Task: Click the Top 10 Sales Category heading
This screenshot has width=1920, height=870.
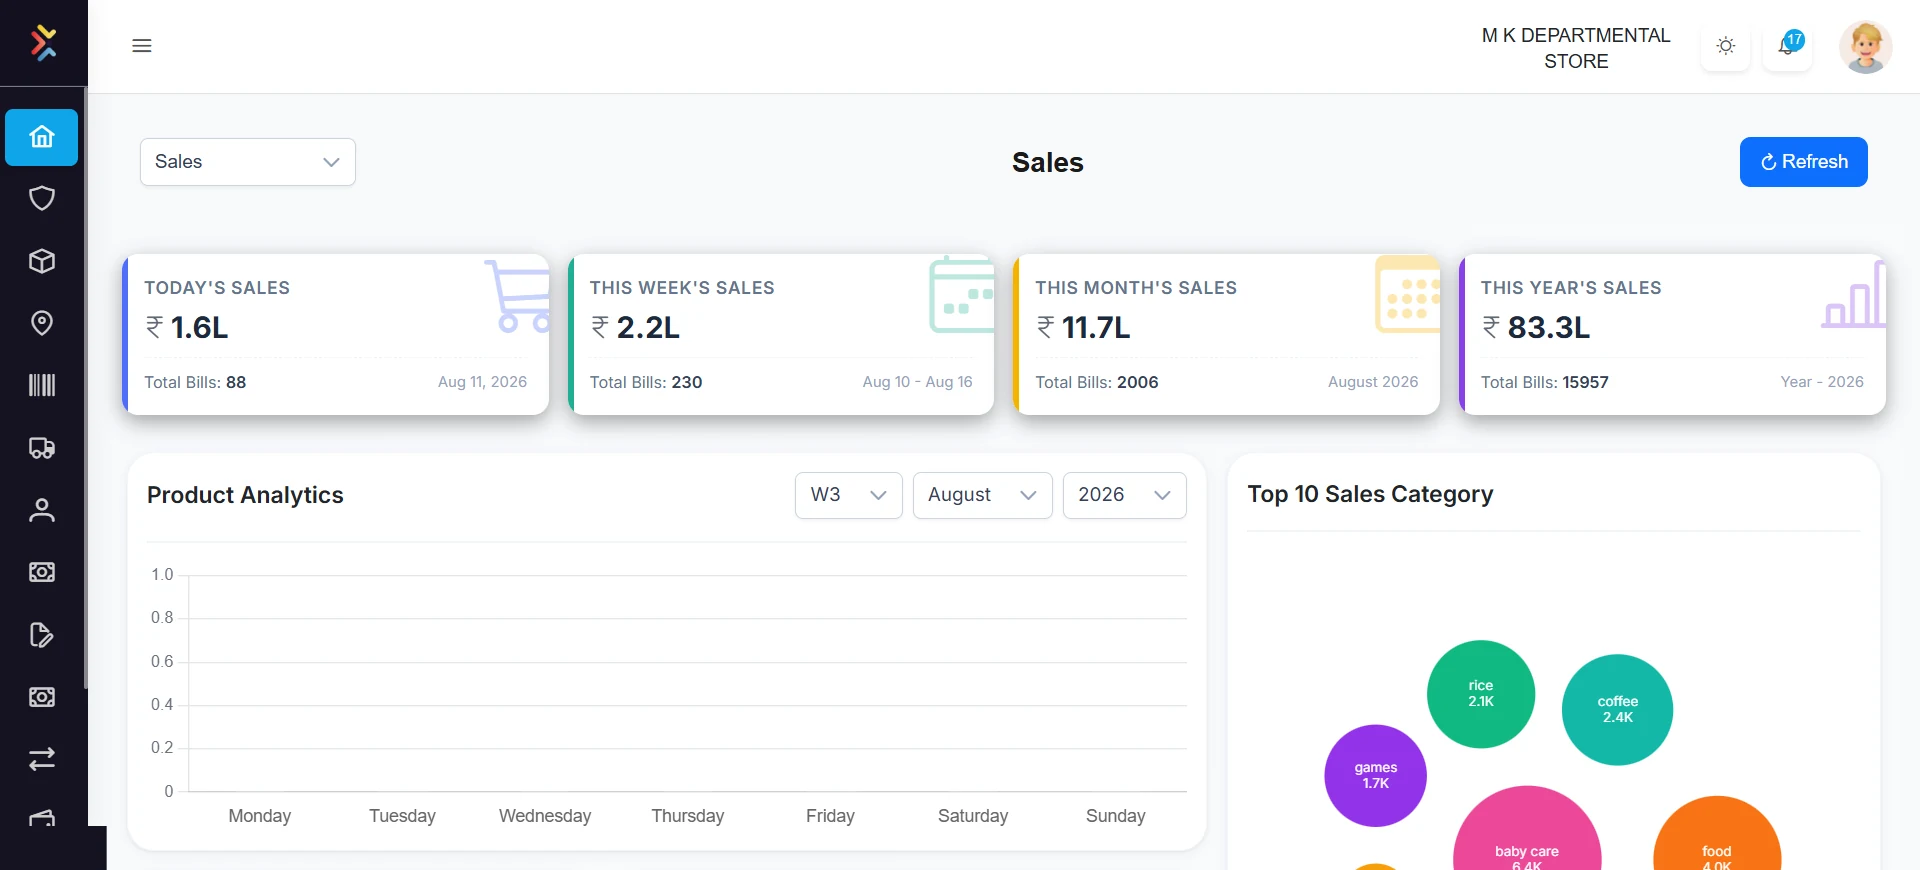Action: coord(1370,494)
